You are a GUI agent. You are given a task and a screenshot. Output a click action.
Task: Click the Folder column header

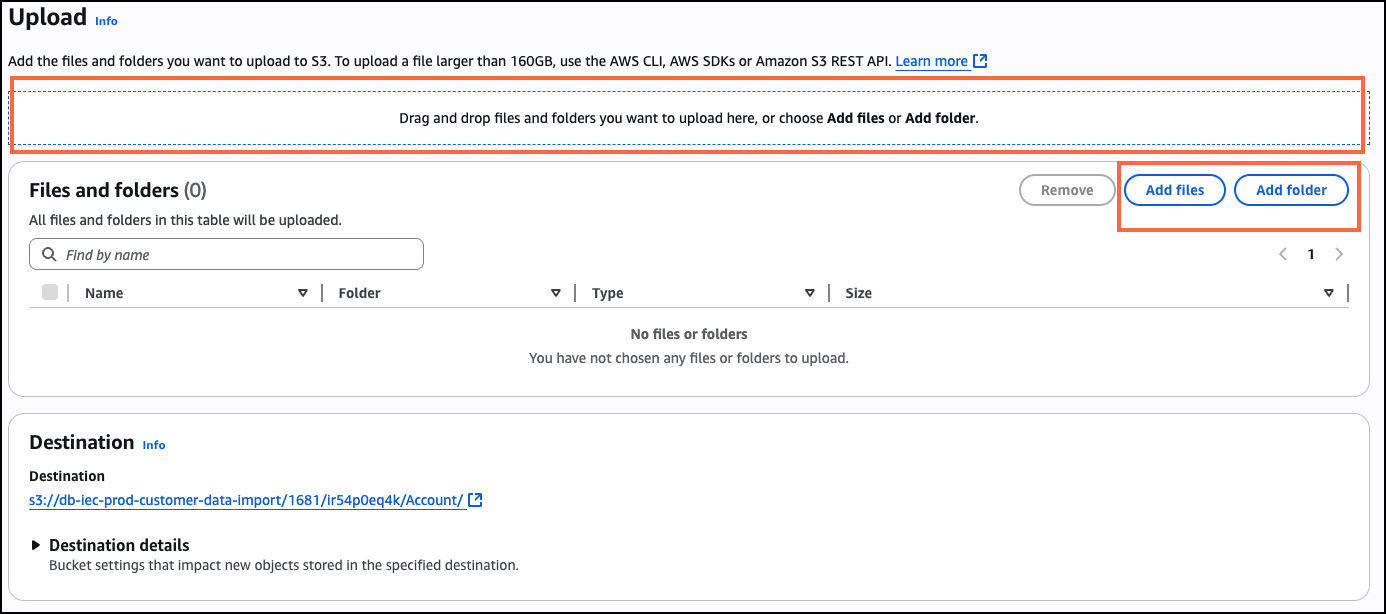pos(360,293)
